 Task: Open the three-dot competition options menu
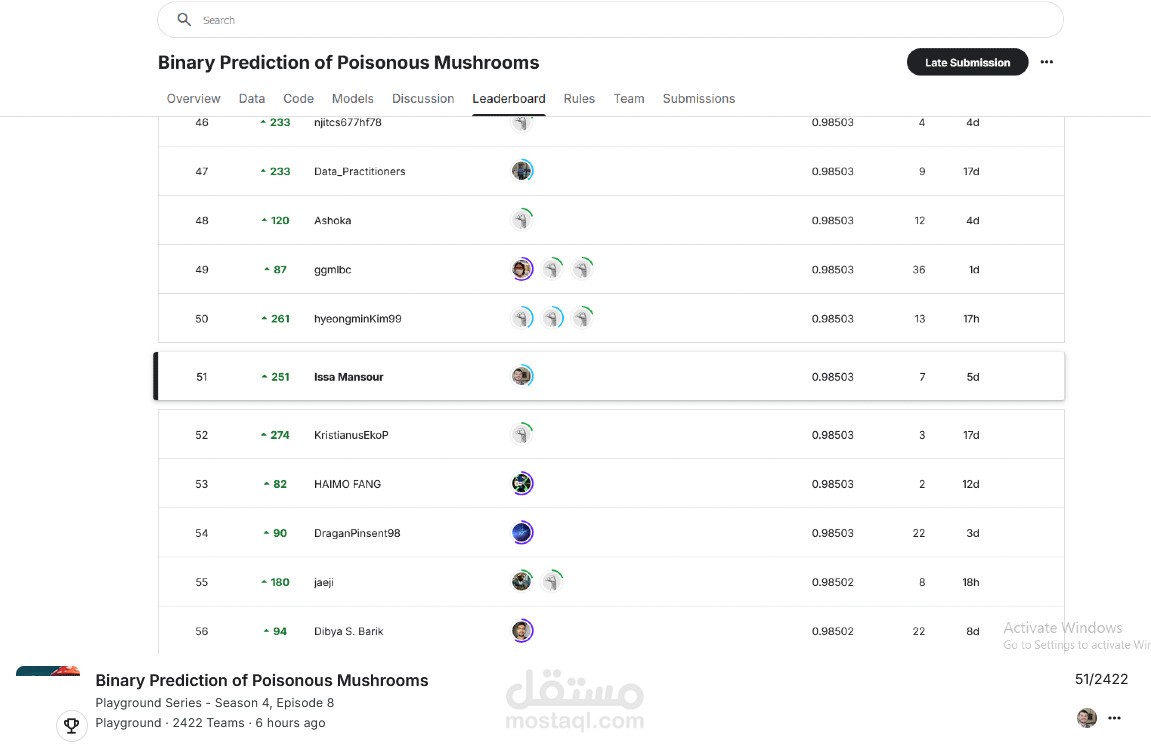click(1046, 62)
